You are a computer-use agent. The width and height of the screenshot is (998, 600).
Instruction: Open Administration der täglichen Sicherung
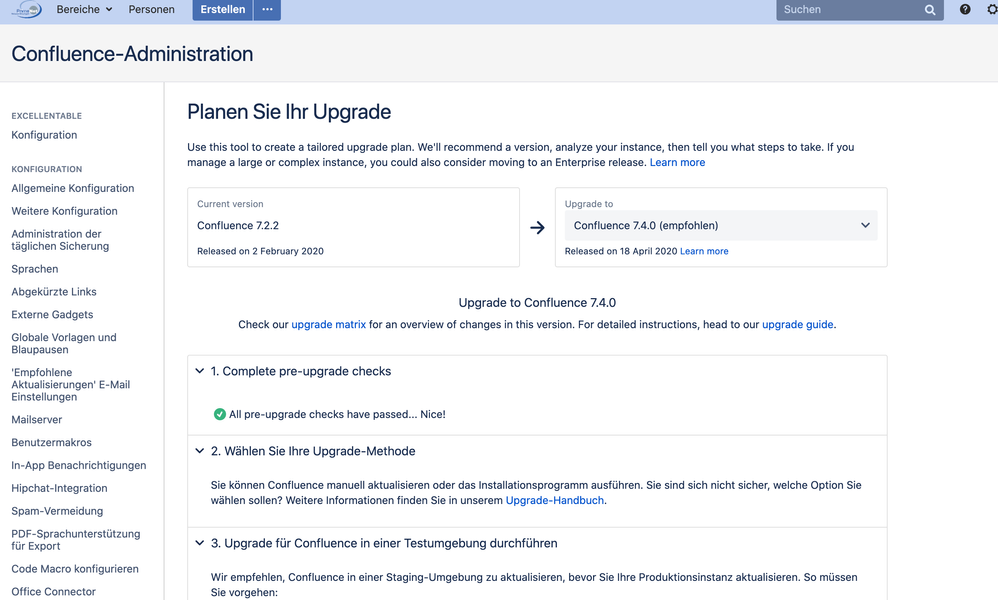pos(60,240)
